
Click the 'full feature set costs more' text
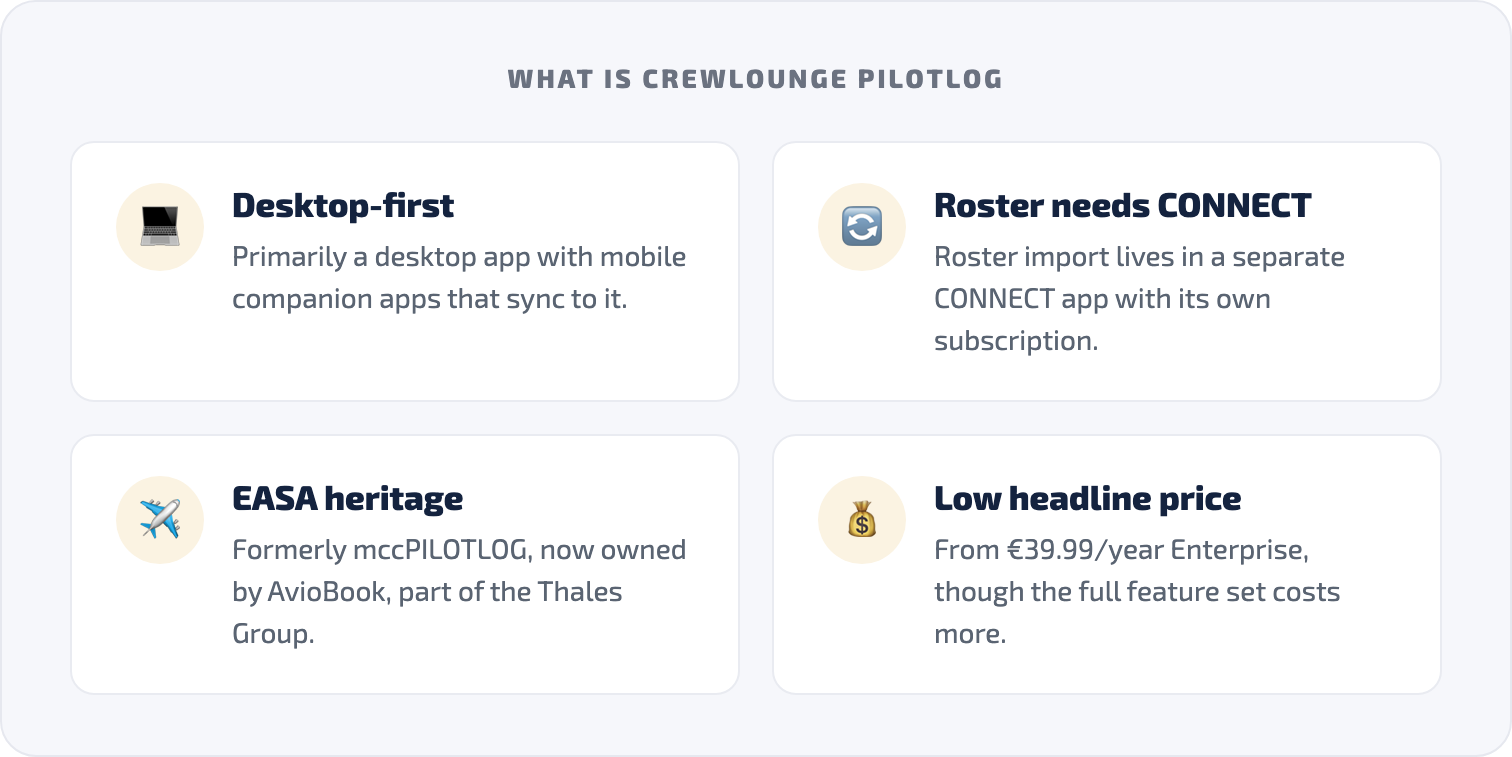pyautogui.click(x=1137, y=612)
